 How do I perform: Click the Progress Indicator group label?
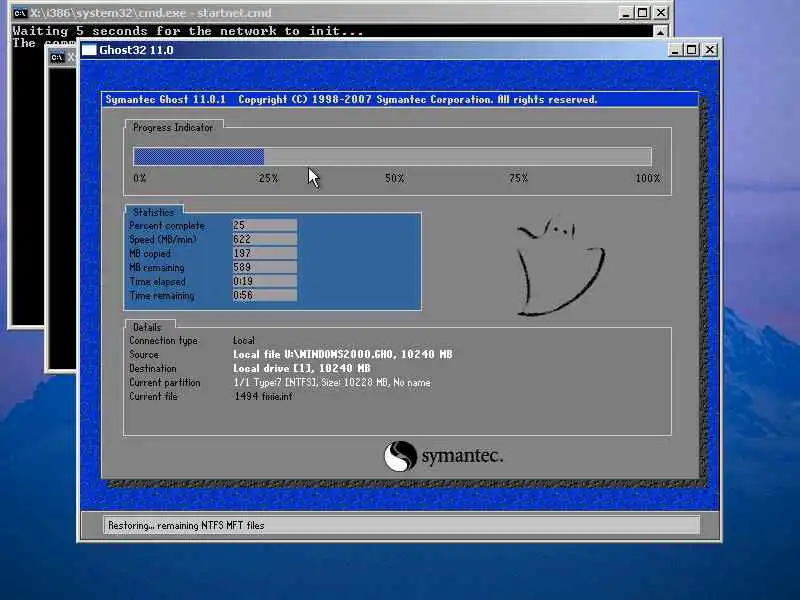pos(172,128)
